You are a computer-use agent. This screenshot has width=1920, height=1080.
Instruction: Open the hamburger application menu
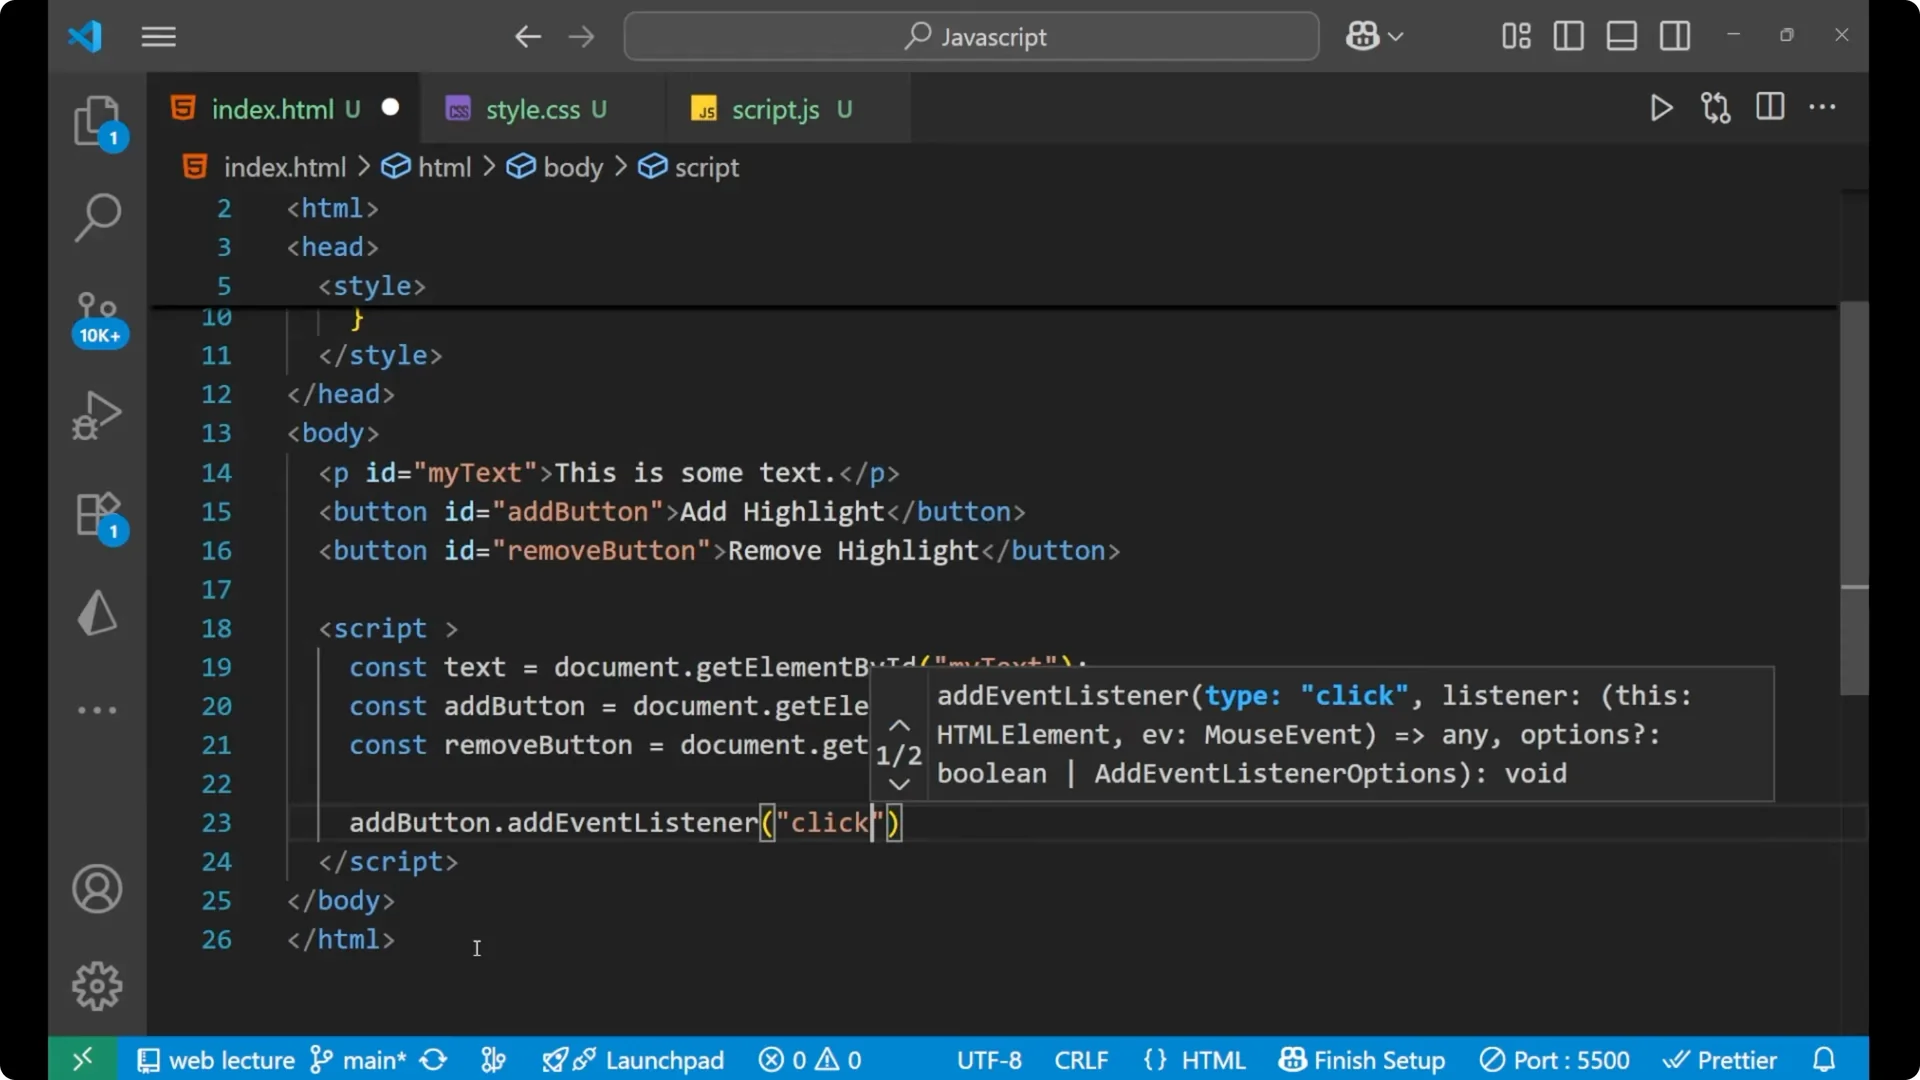158,37
